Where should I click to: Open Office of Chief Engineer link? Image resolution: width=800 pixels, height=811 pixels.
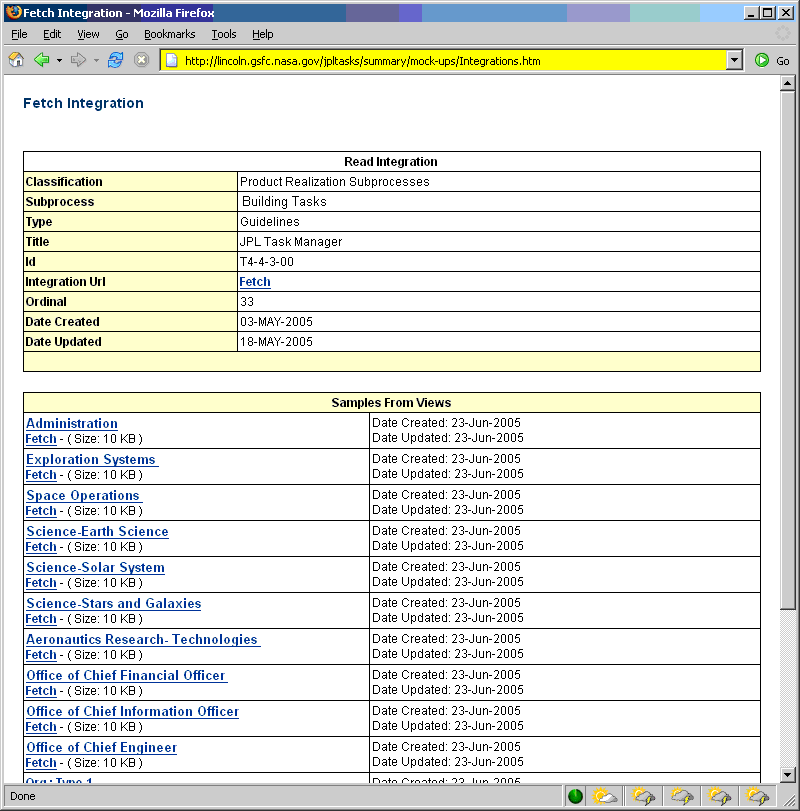tap(101, 747)
